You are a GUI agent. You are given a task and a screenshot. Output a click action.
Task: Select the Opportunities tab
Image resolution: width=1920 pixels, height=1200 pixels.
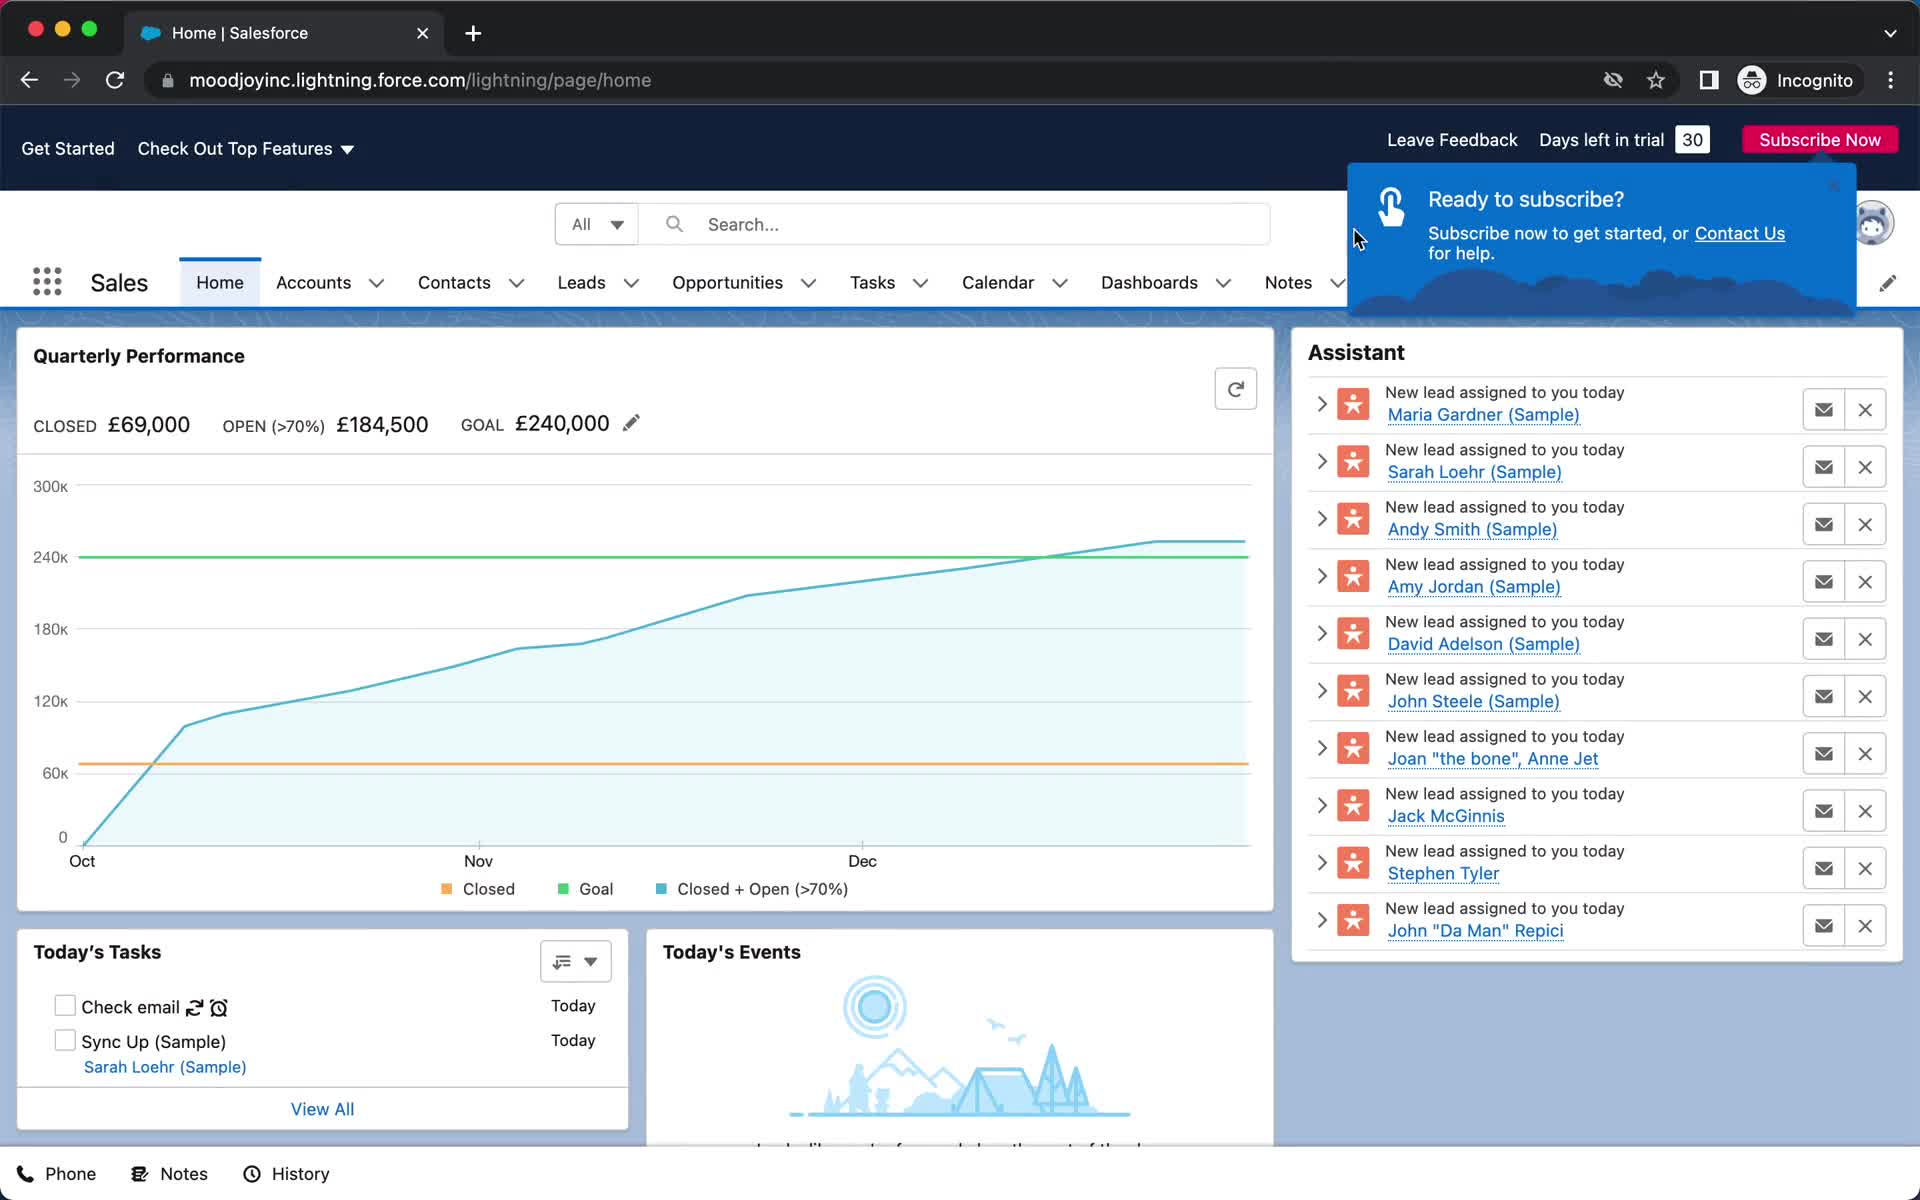pos(727,283)
